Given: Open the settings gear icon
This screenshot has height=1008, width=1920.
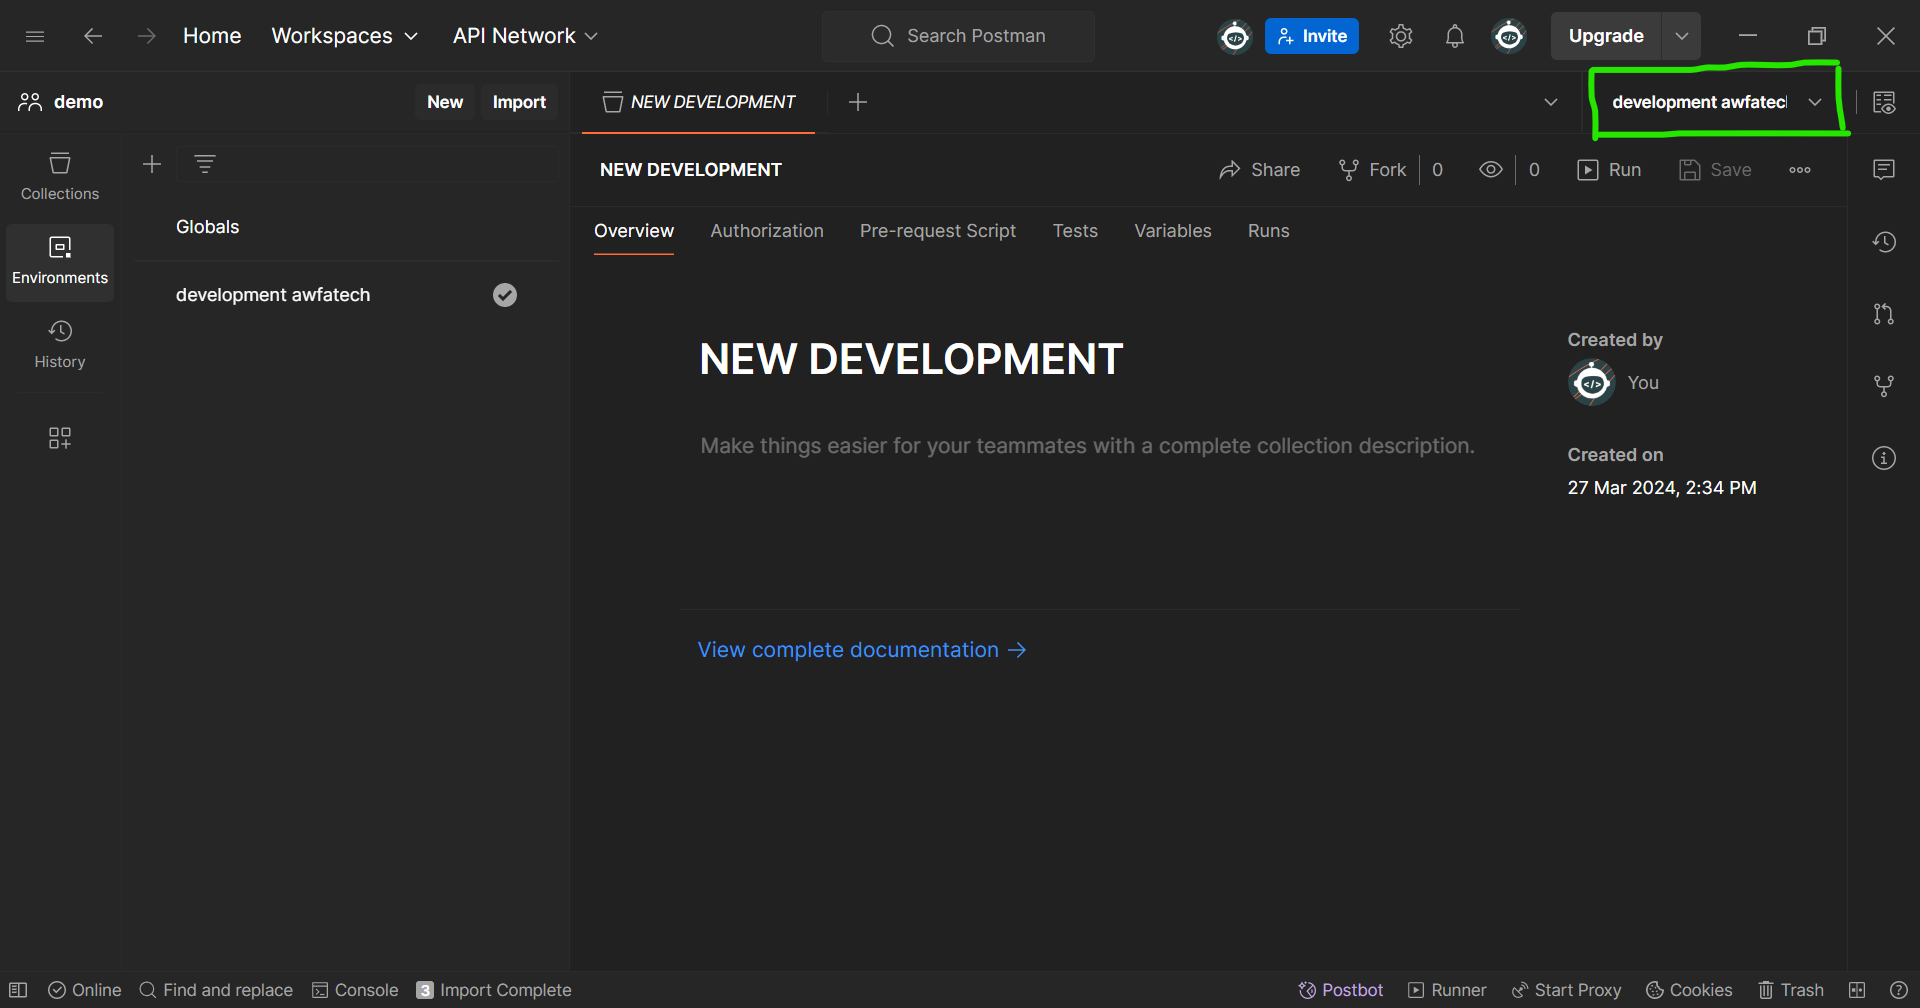Looking at the screenshot, I should [x=1400, y=36].
